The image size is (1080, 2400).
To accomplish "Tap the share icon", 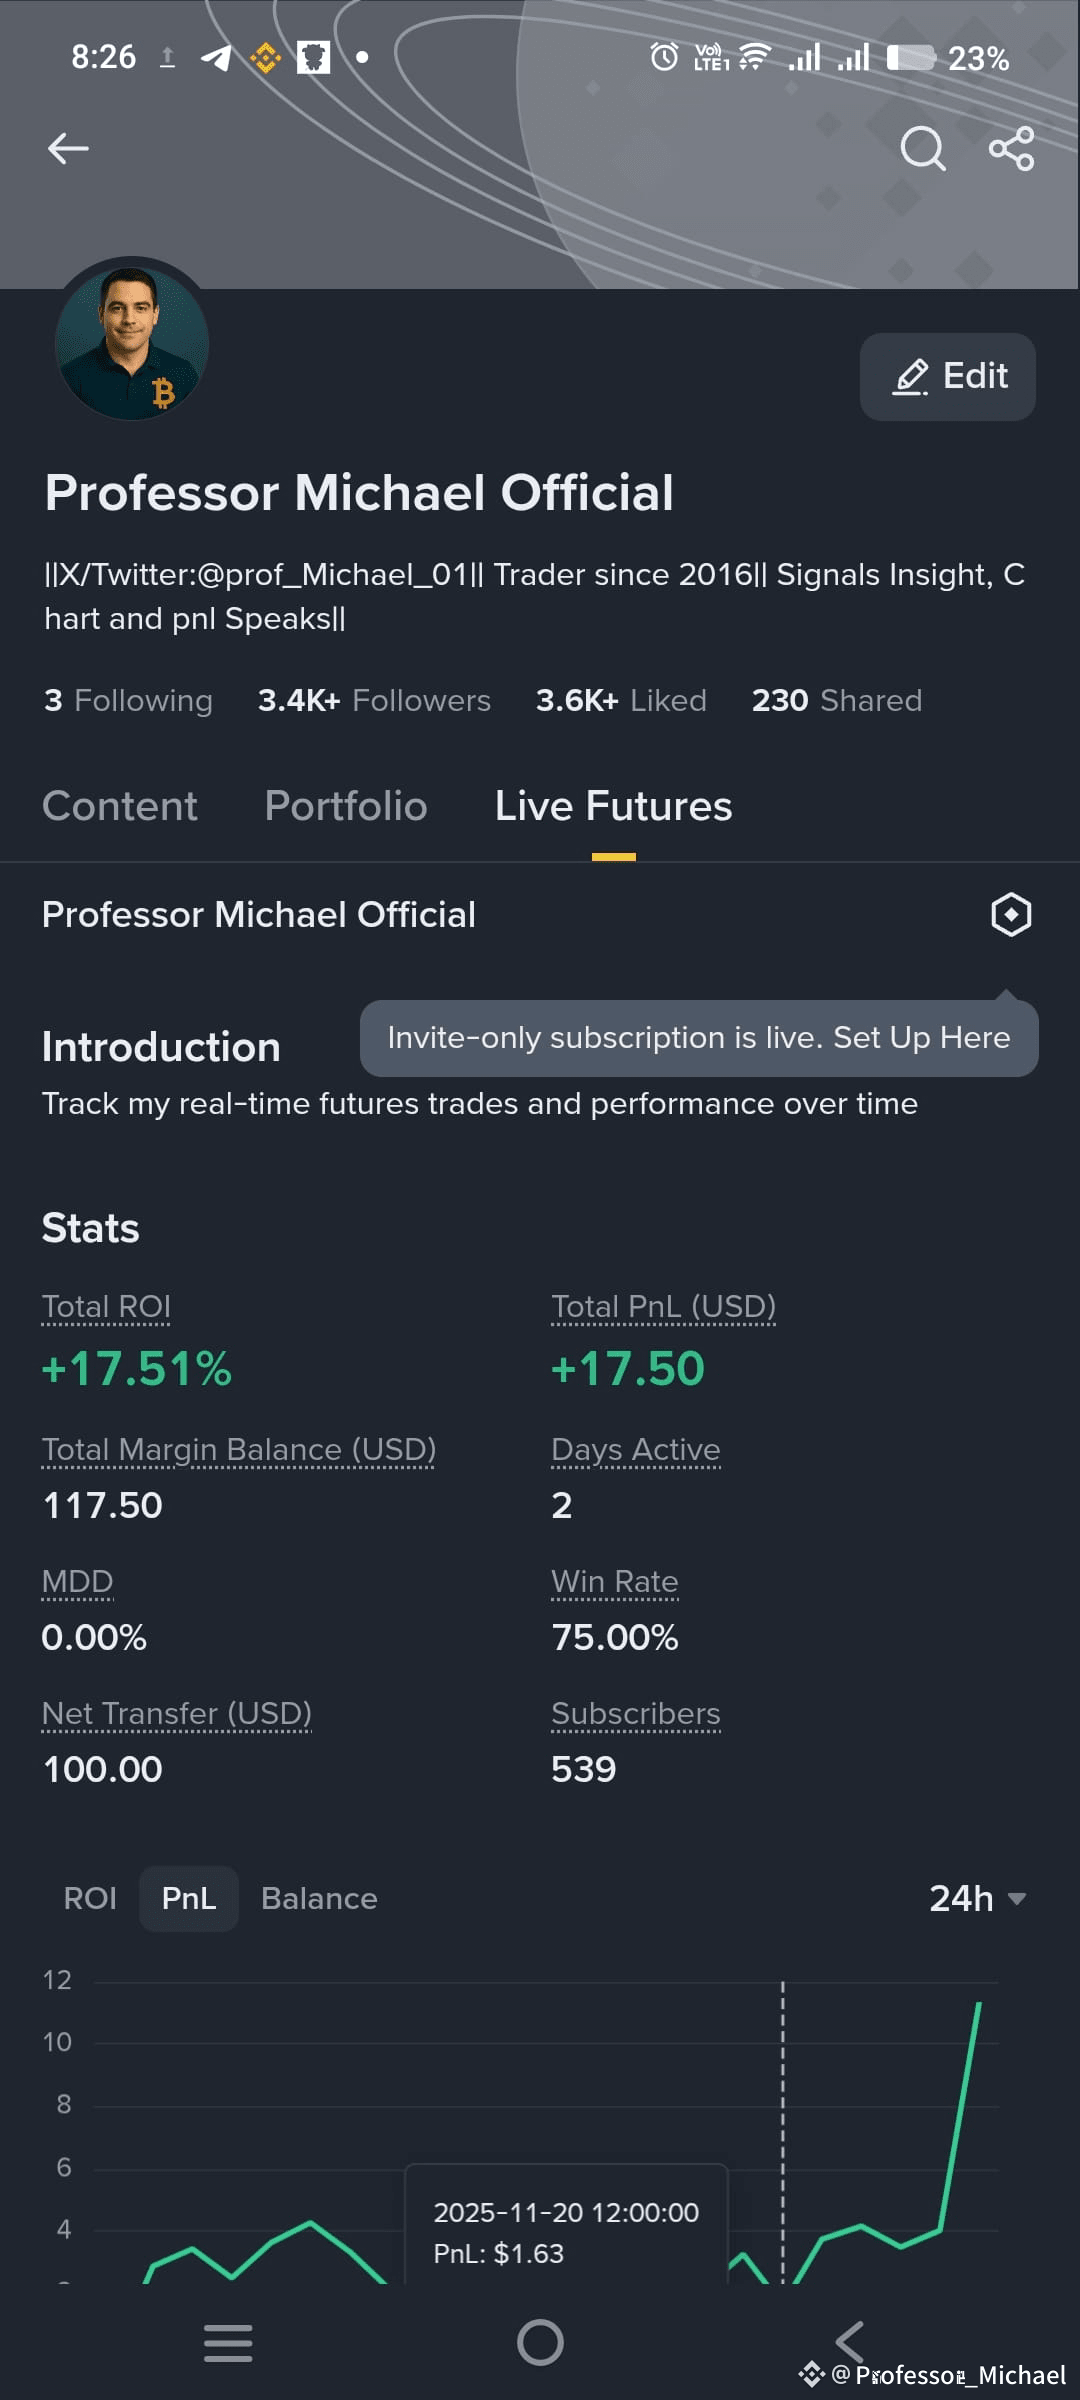I will point(1011,149).
